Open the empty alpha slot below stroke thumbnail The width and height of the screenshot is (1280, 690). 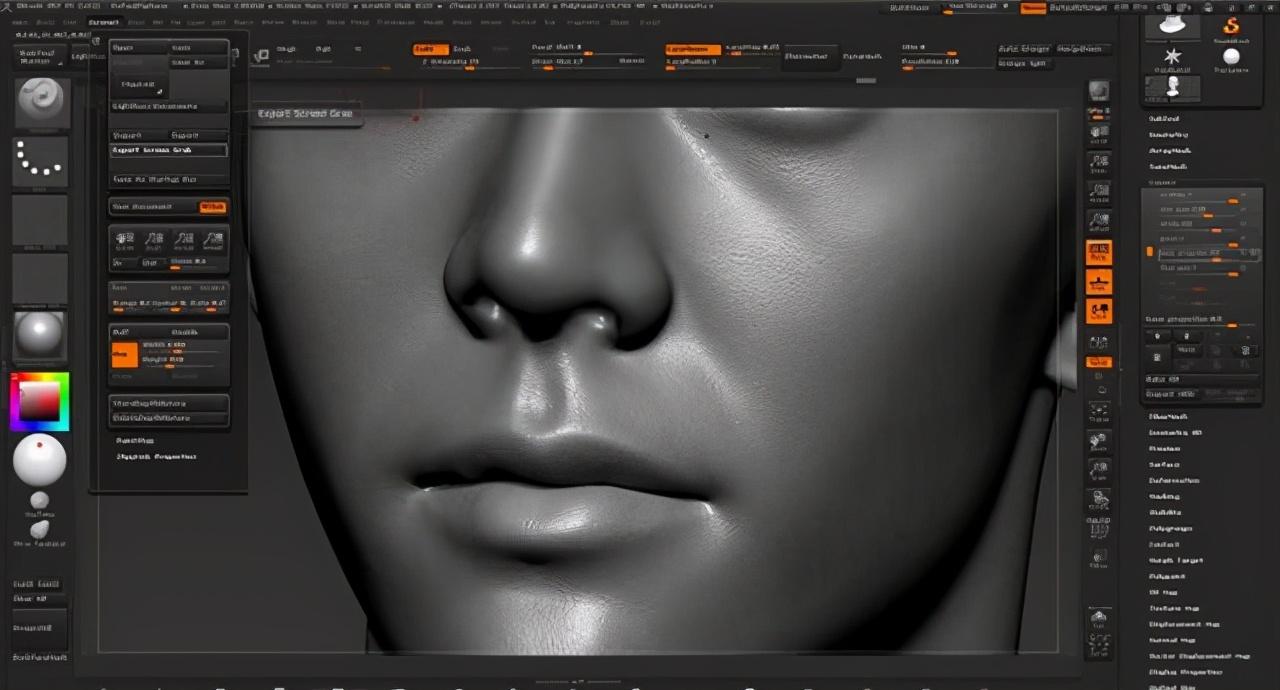point(41,220)
